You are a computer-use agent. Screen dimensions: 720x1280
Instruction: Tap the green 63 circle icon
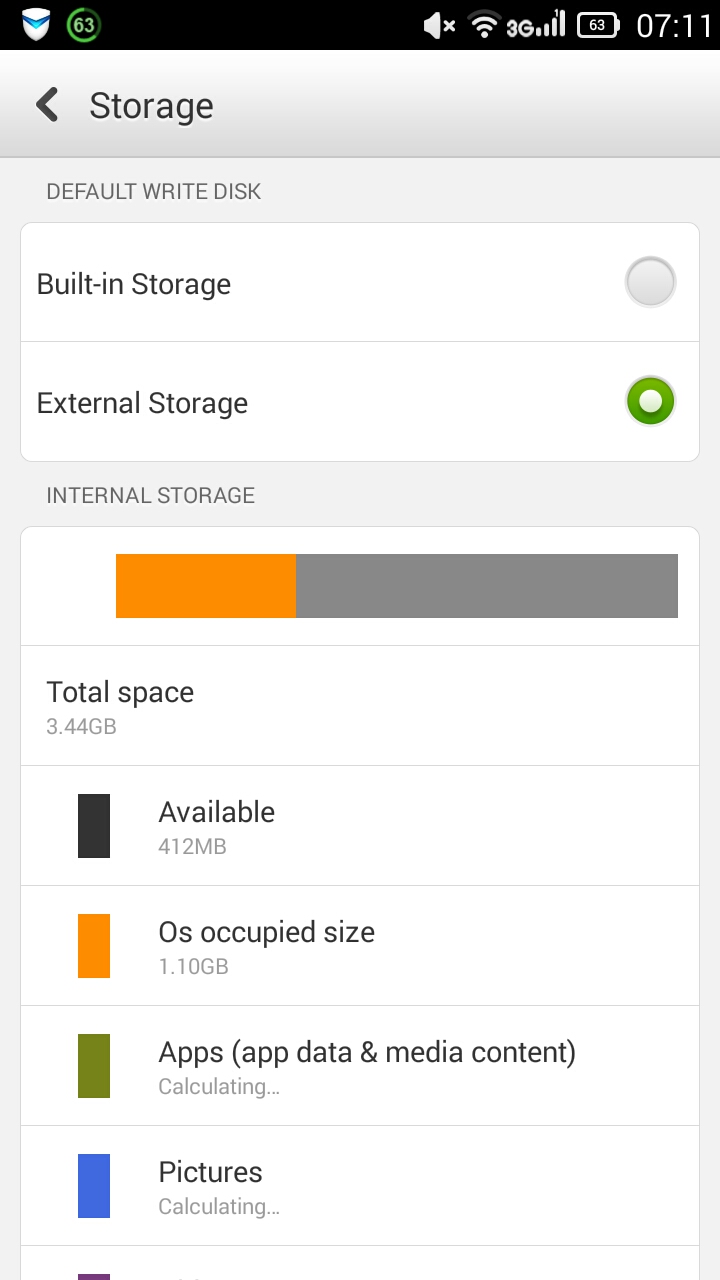click(x=84, y=25)
